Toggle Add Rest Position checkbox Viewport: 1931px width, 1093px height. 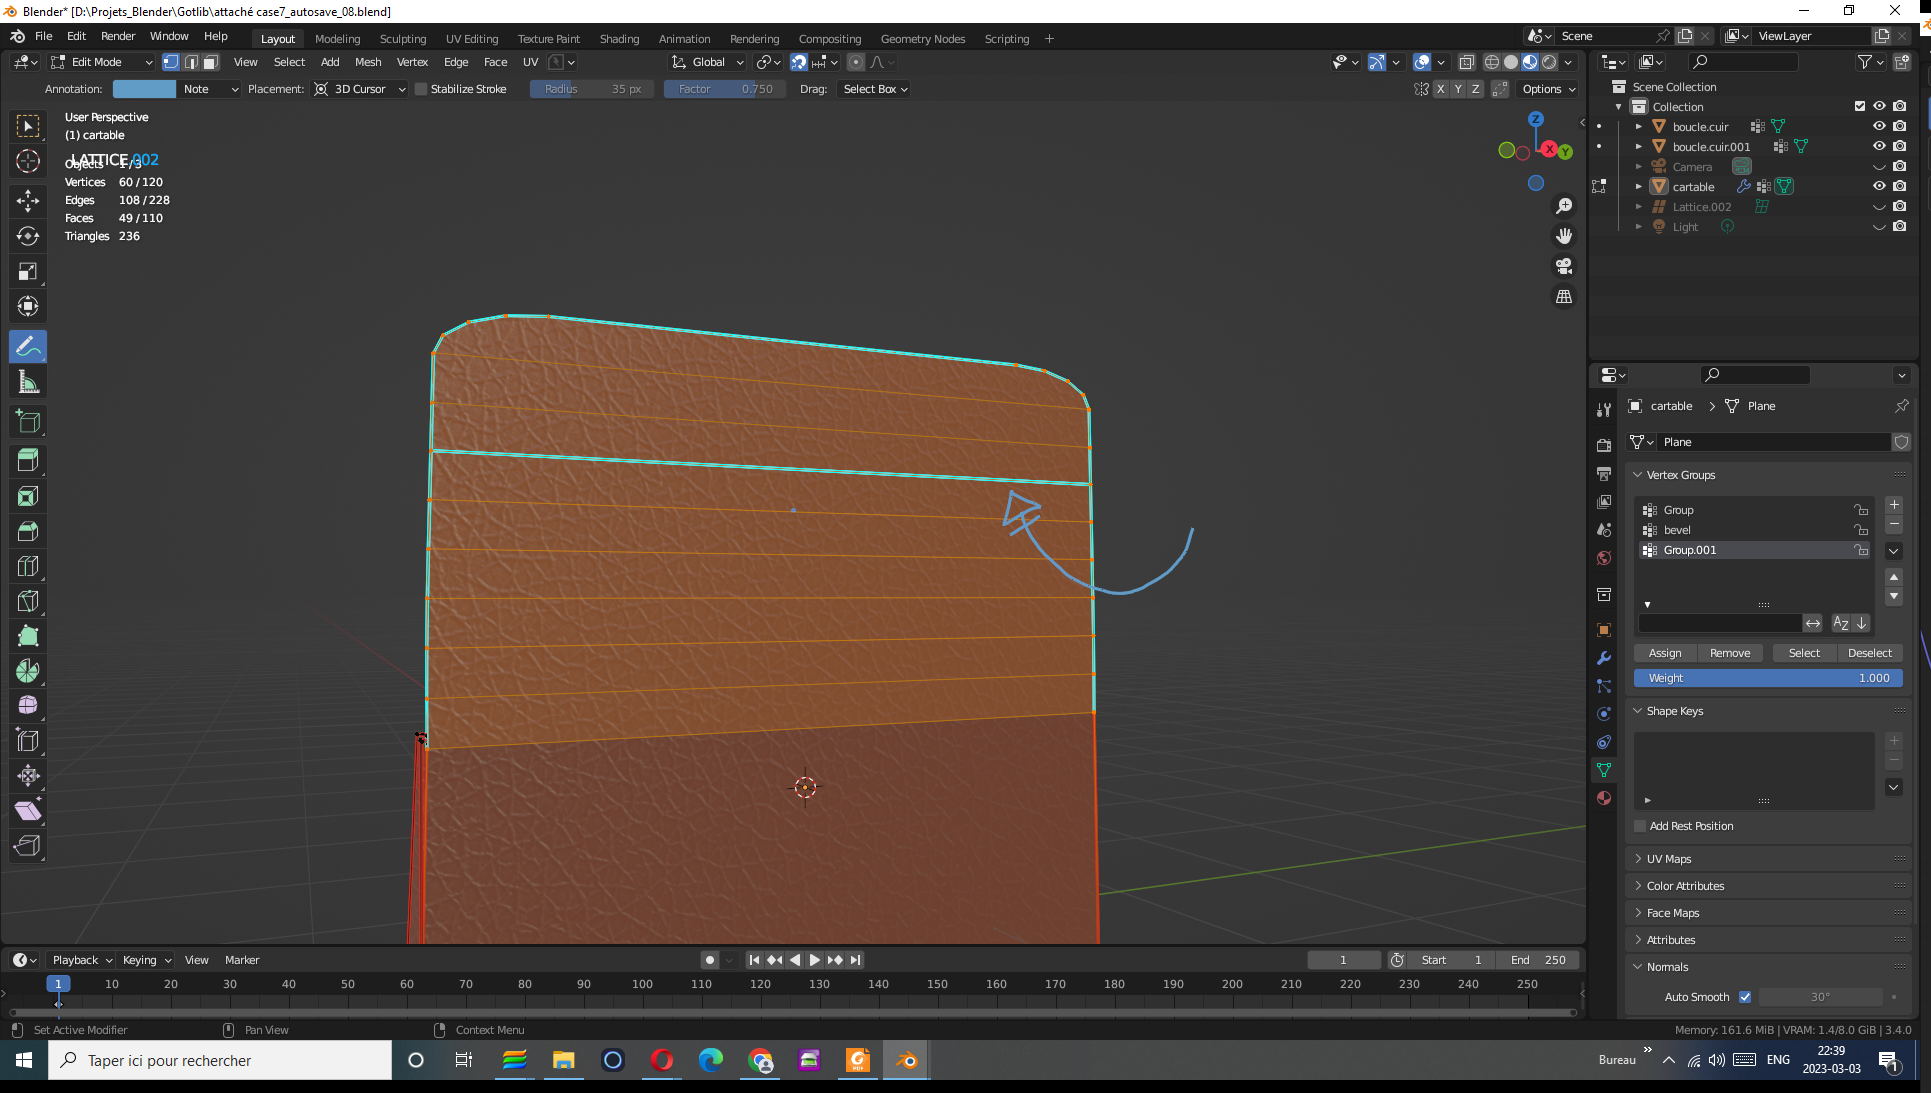[1640, 826]
